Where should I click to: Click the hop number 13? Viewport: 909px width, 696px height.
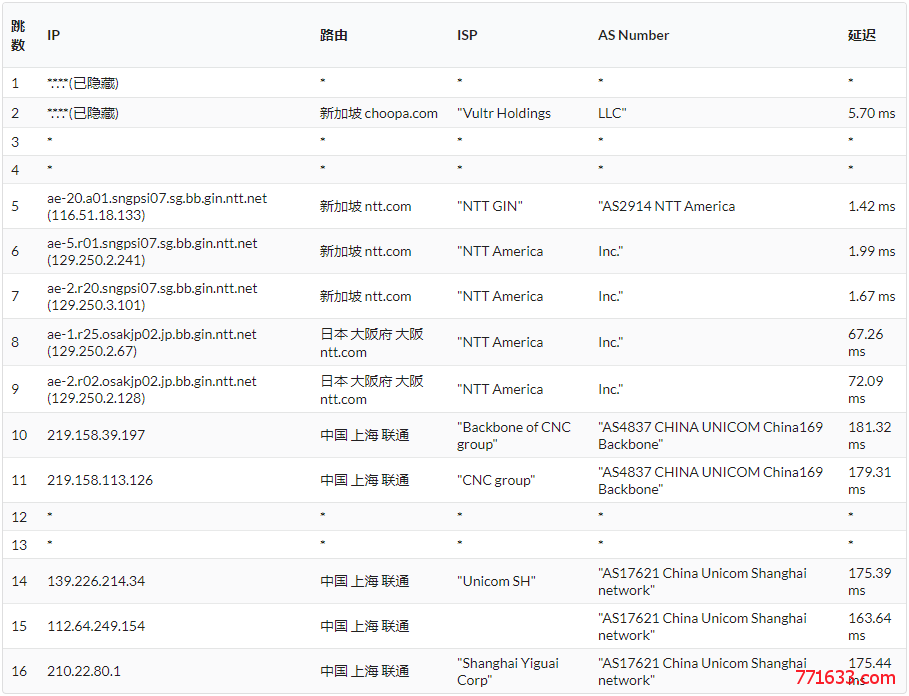pos(19,545)
